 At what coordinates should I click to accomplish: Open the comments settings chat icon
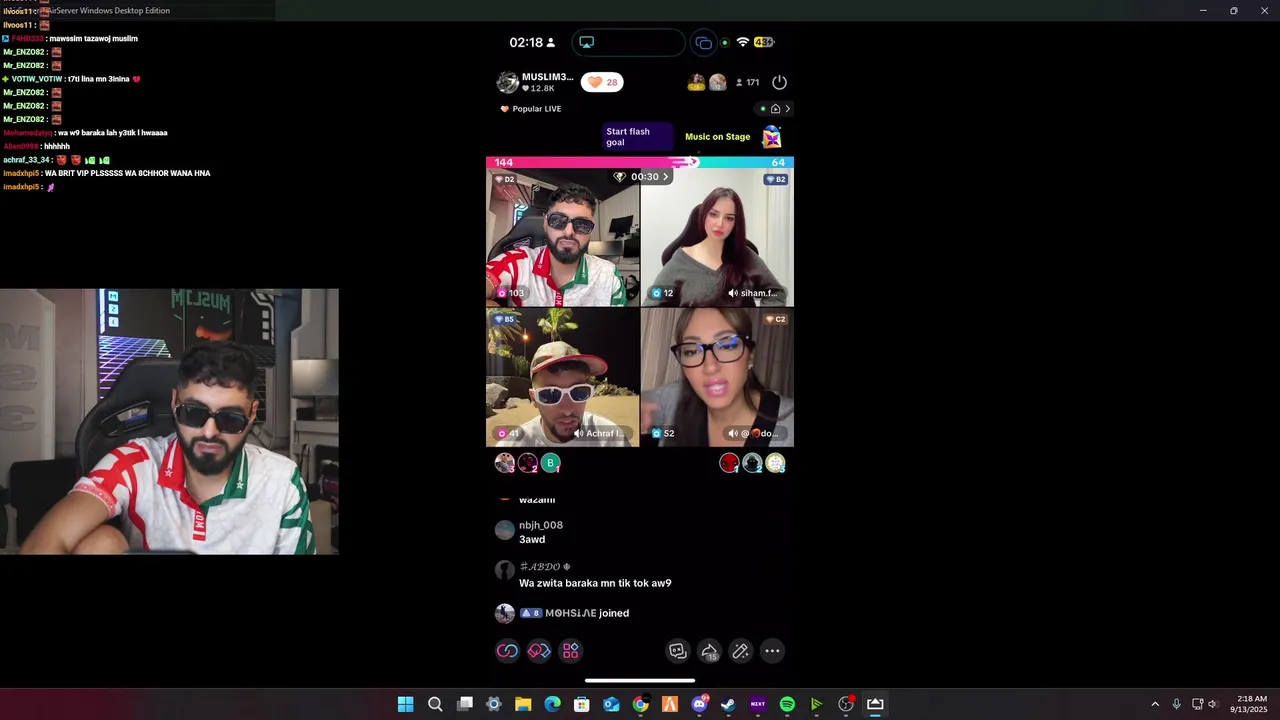[678, 651]
